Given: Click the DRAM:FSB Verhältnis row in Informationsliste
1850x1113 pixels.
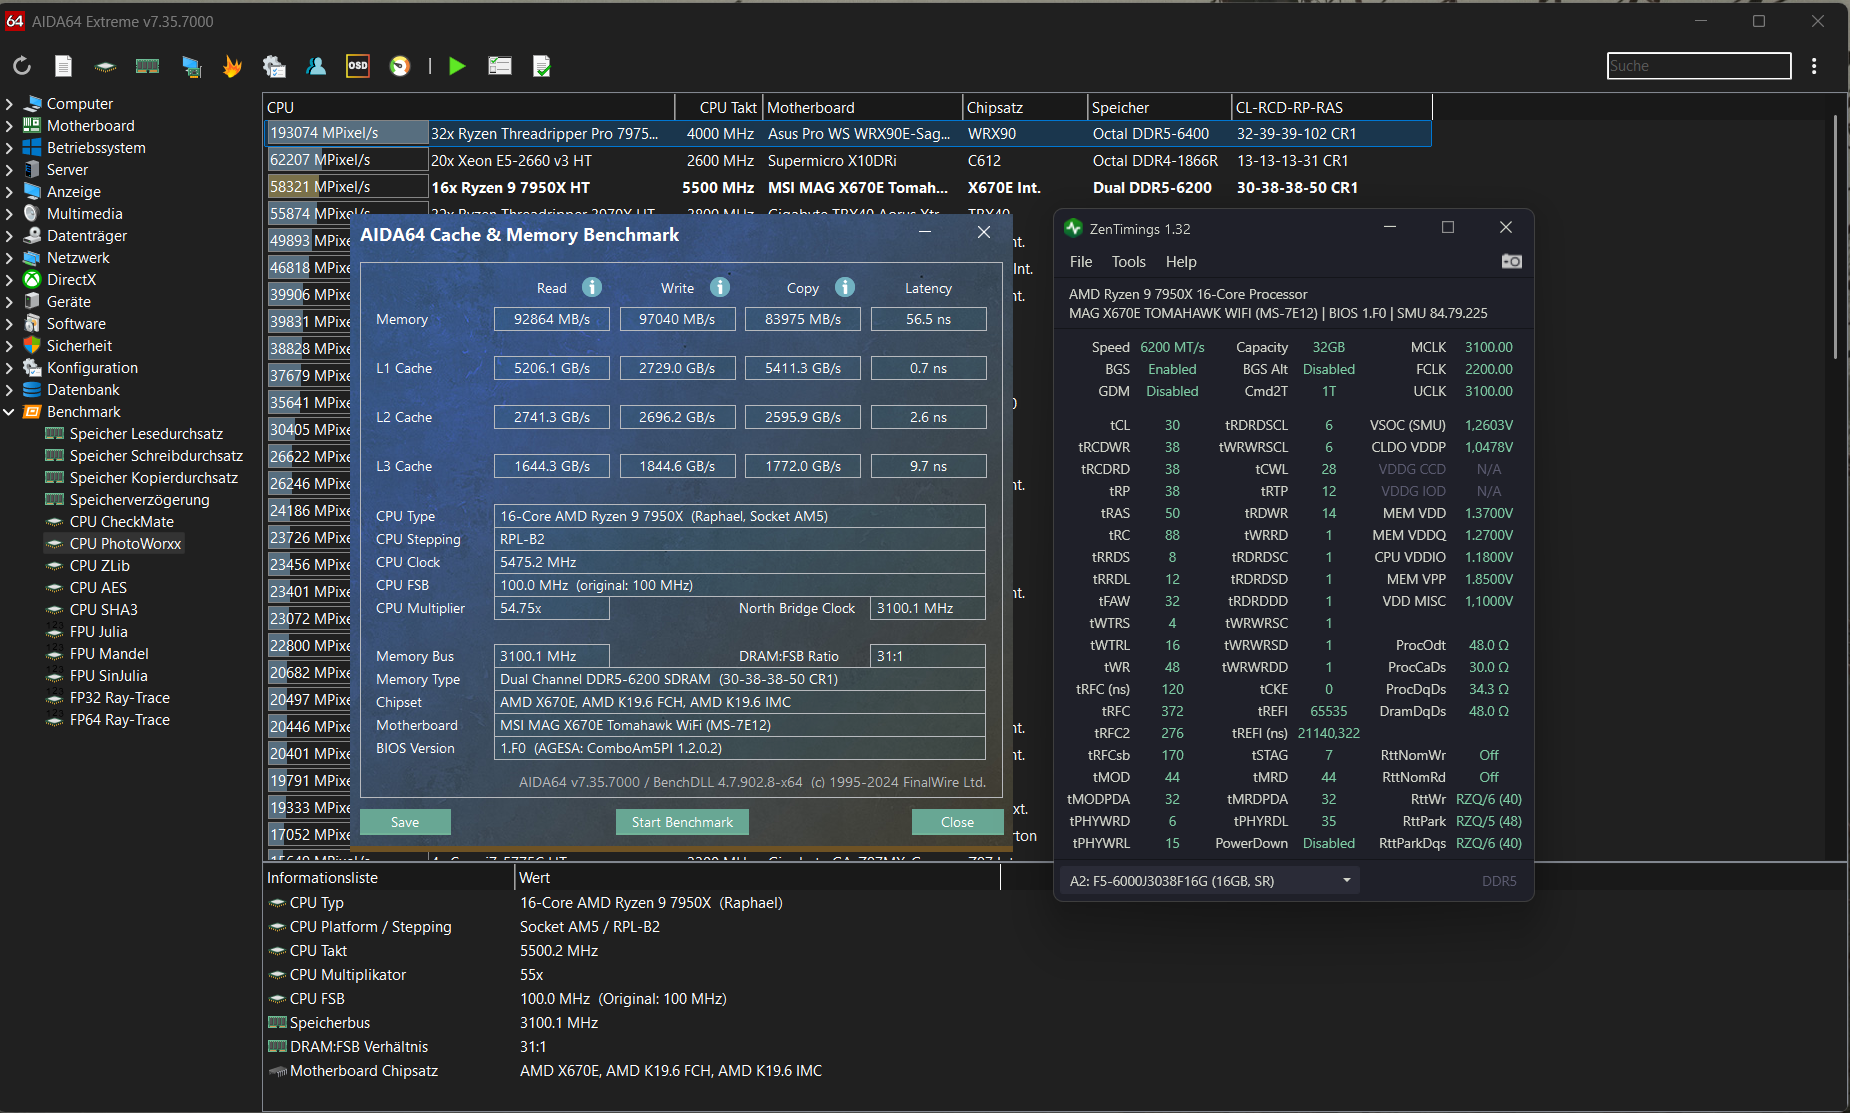Looking at the screenshot, I should [632, 1047].
